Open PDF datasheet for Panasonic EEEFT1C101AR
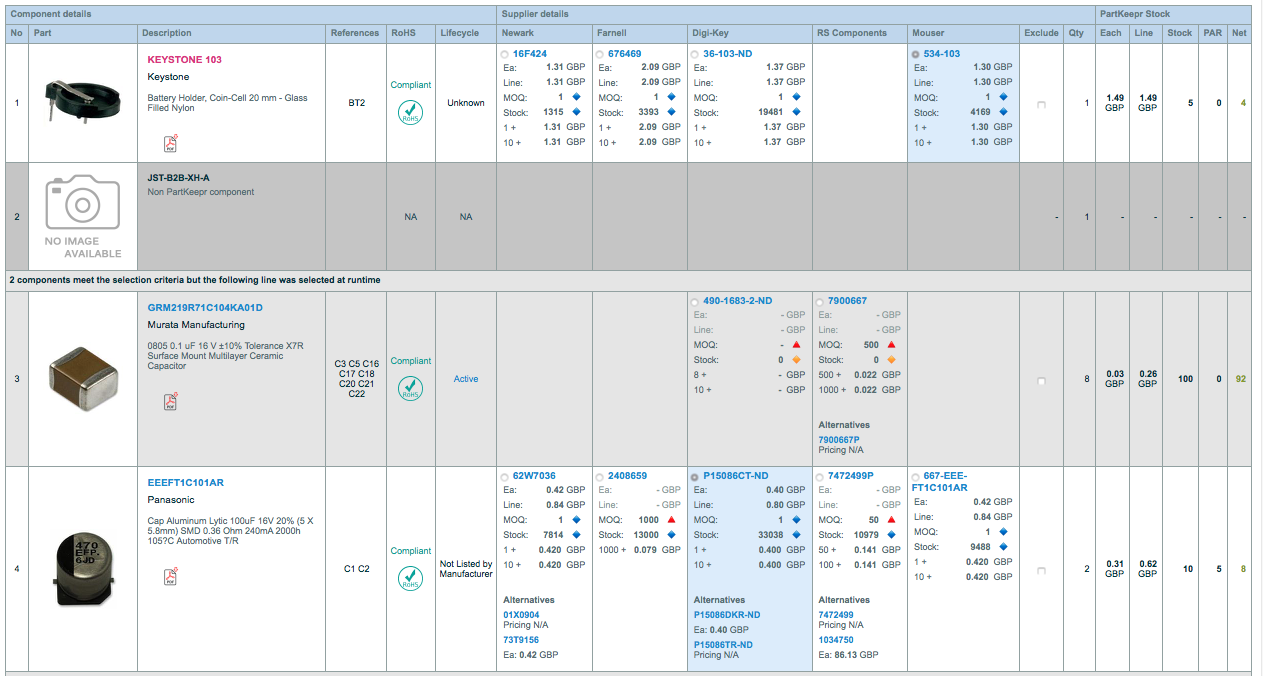 click(170, 576)
